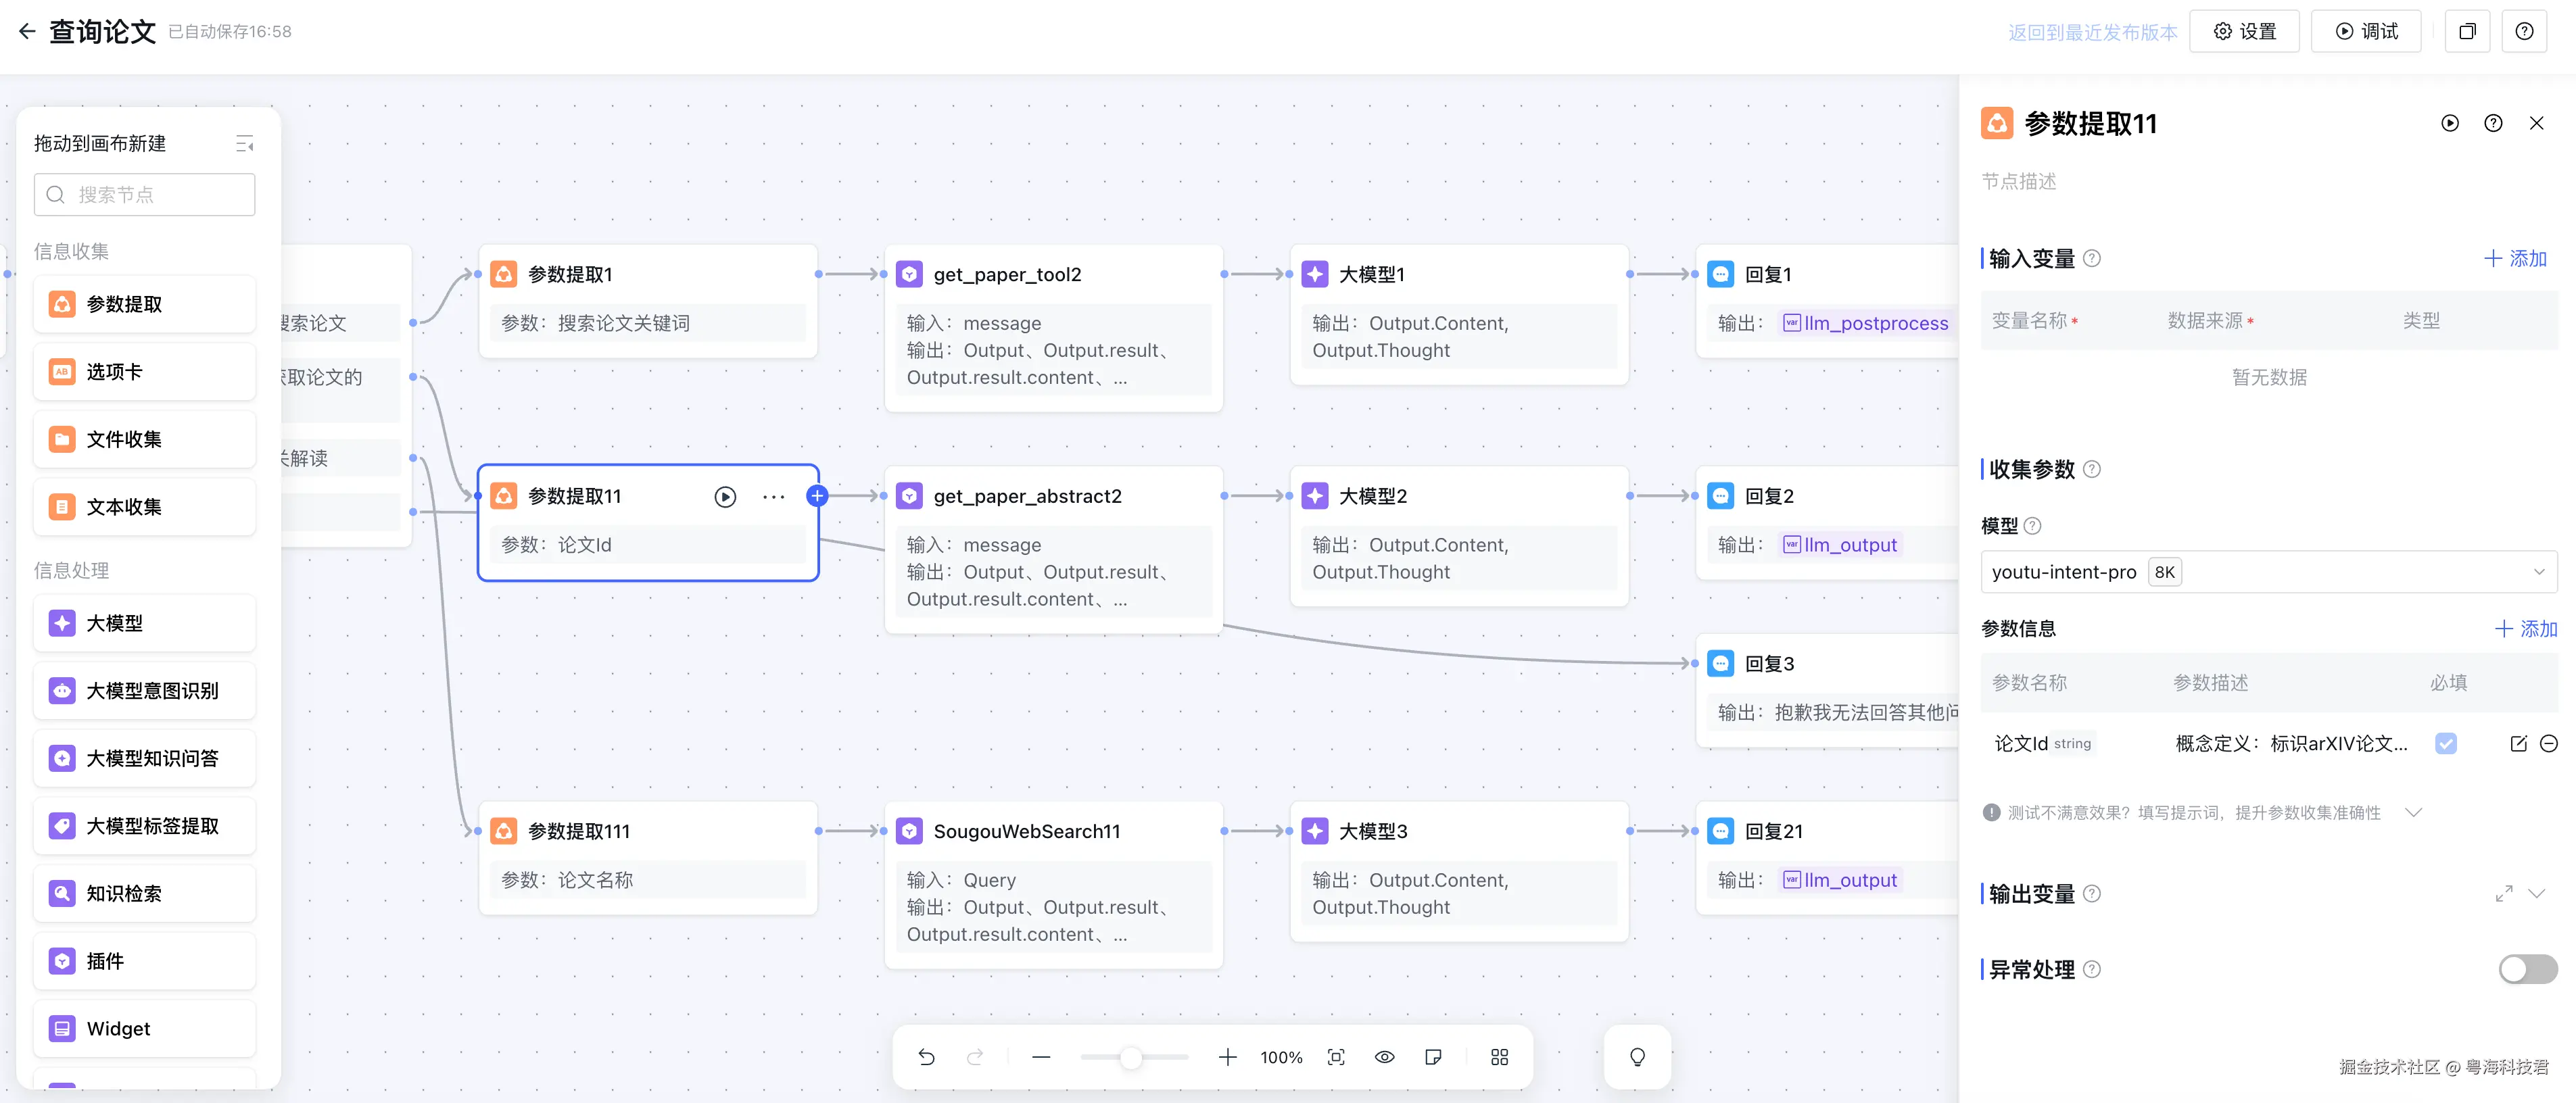Click edit icon for 论文Id parameter
Screen dimensions: 2576x1103
point(2518,743)
